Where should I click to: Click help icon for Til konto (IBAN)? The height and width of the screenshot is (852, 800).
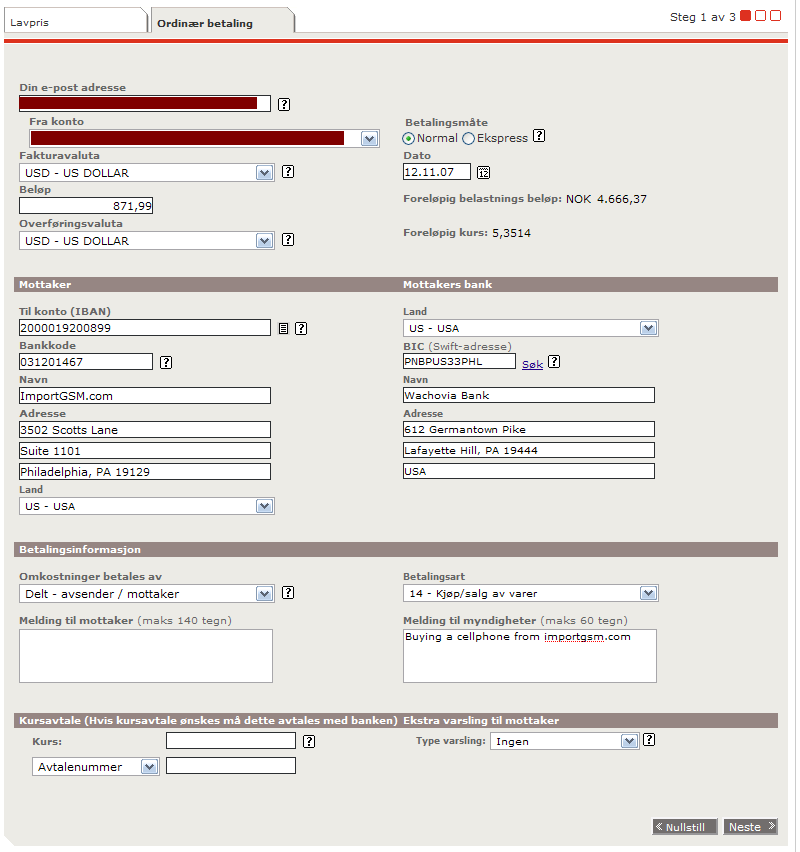click(x=301, y=328)
